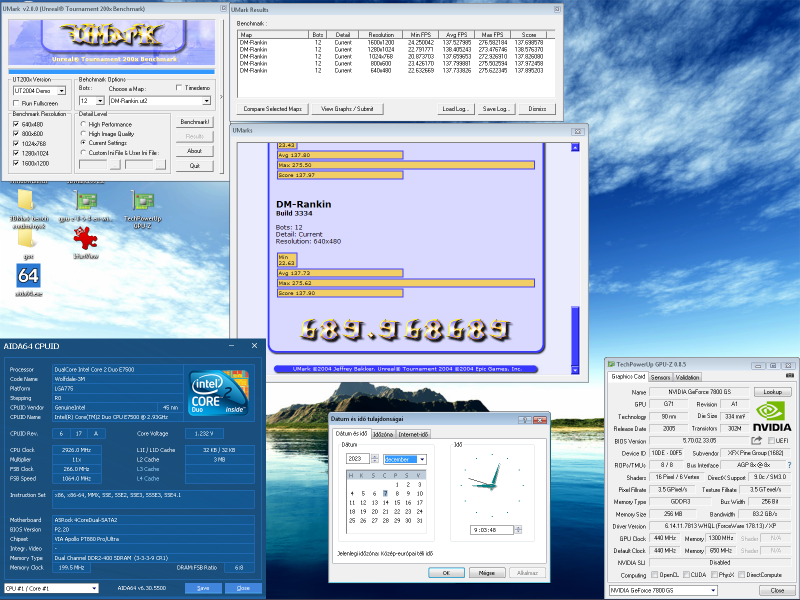The width and height of the screenshot is (800, 600).
Task: Open the CPU #1 / Core #1 dropdown
Action: click(x=94, y=588)
